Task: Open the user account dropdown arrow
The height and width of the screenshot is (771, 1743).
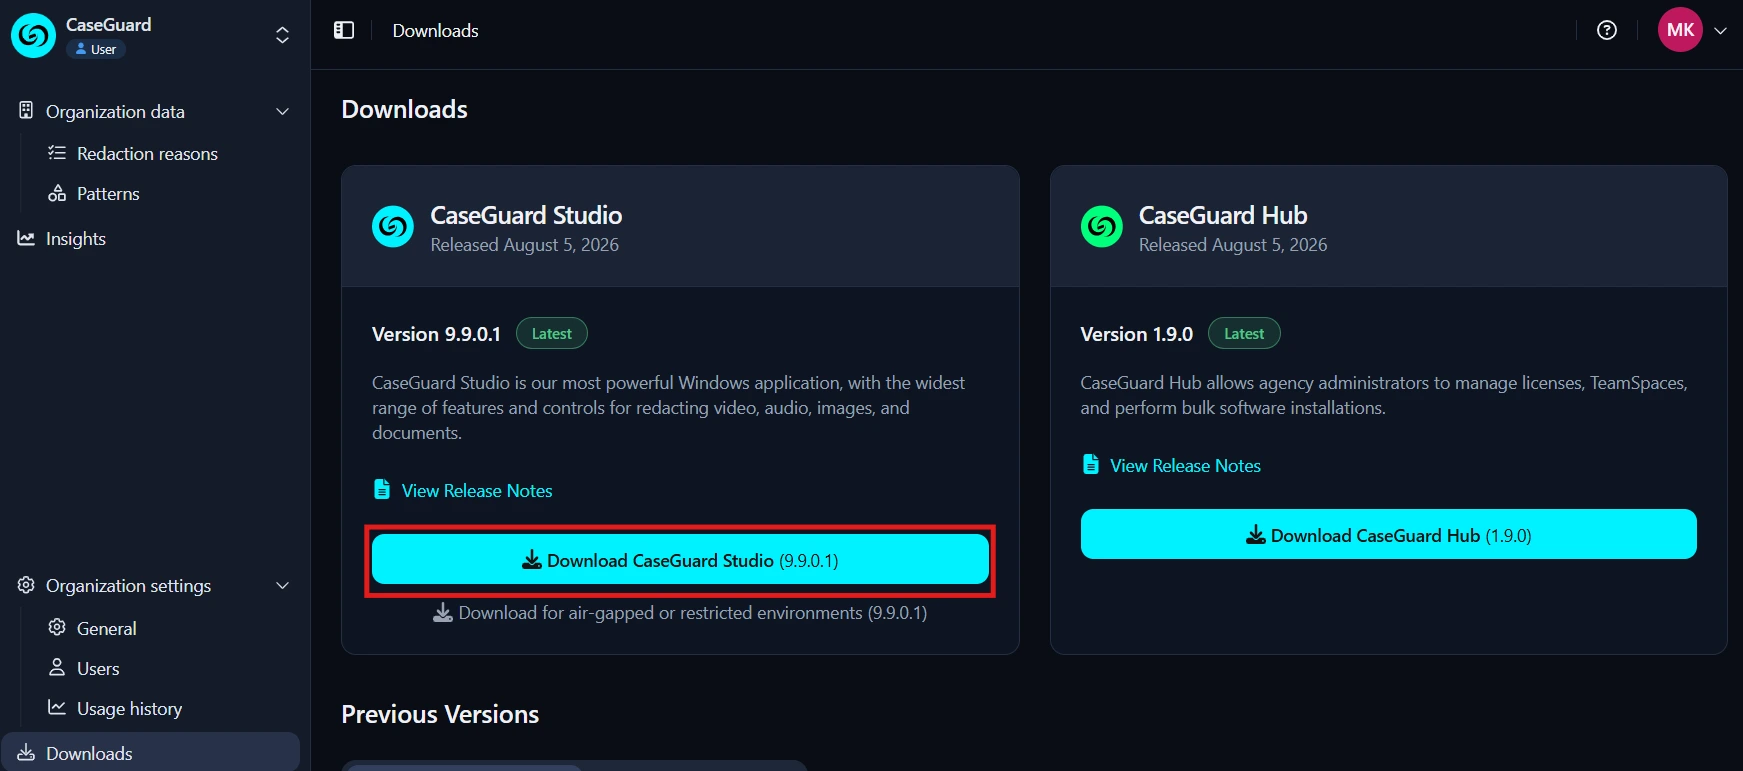Action: tap(1721, 31)
